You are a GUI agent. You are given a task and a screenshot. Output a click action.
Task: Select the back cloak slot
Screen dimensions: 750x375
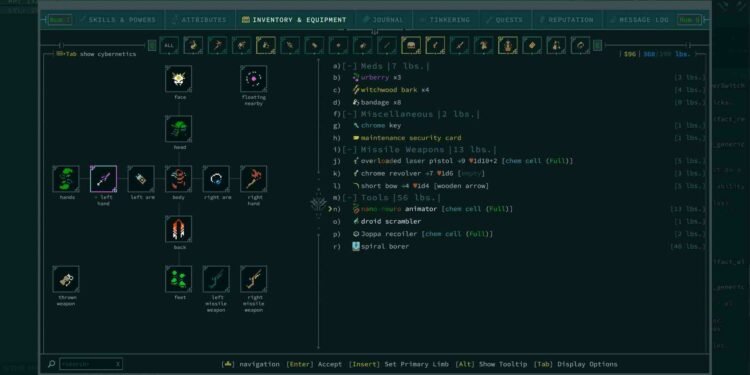178,229
